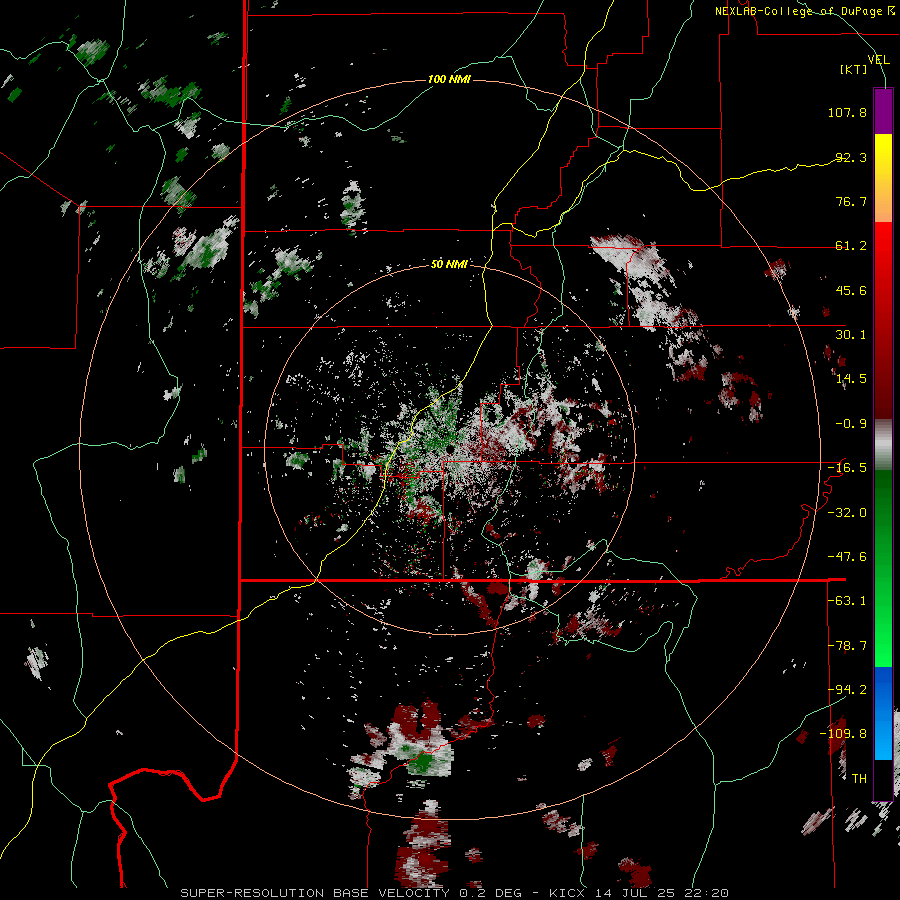Click the Super-Resolution Base Velocity caption text
The width and height of the screenshot is (900, 900).
coord(455,893)
